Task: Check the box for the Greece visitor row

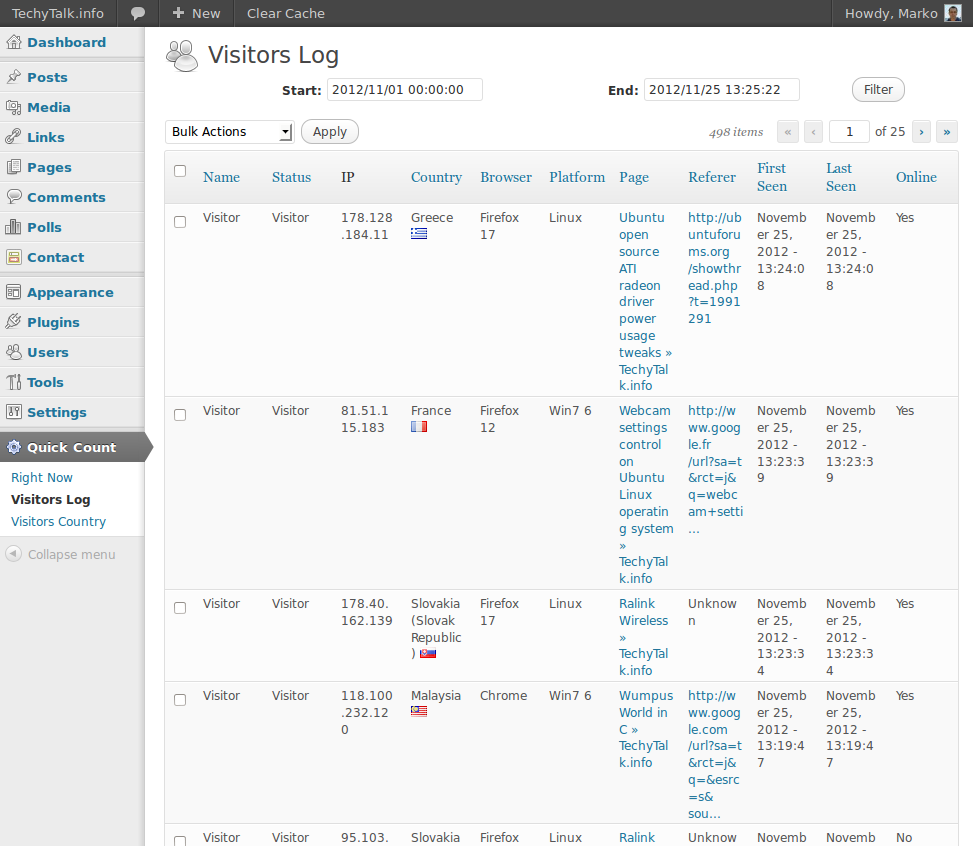Action: [x=180, y=222]
